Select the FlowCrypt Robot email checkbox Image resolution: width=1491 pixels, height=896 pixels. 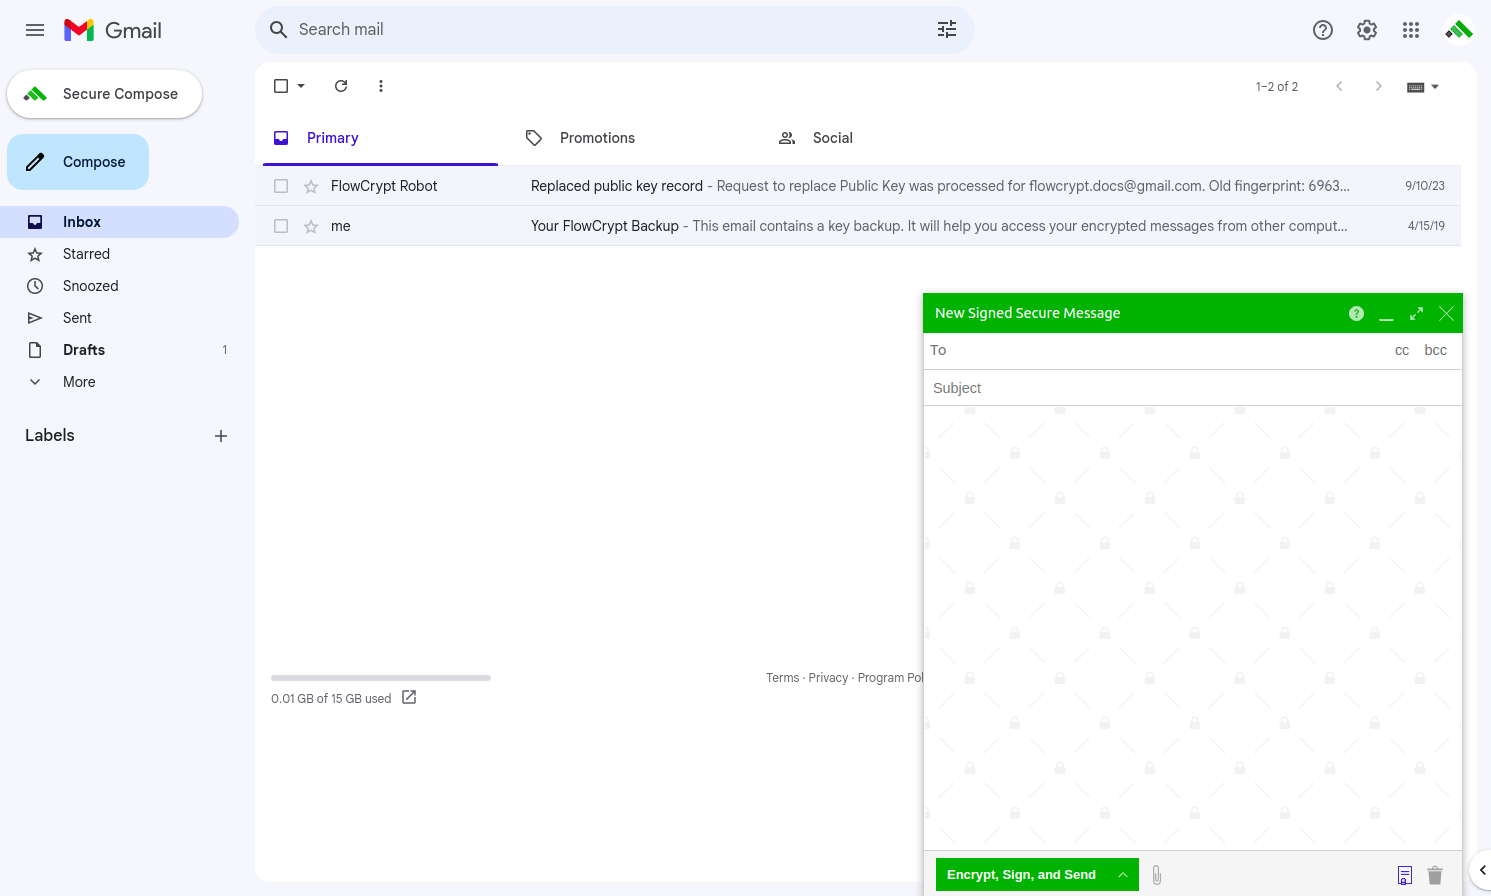[281, 186]
